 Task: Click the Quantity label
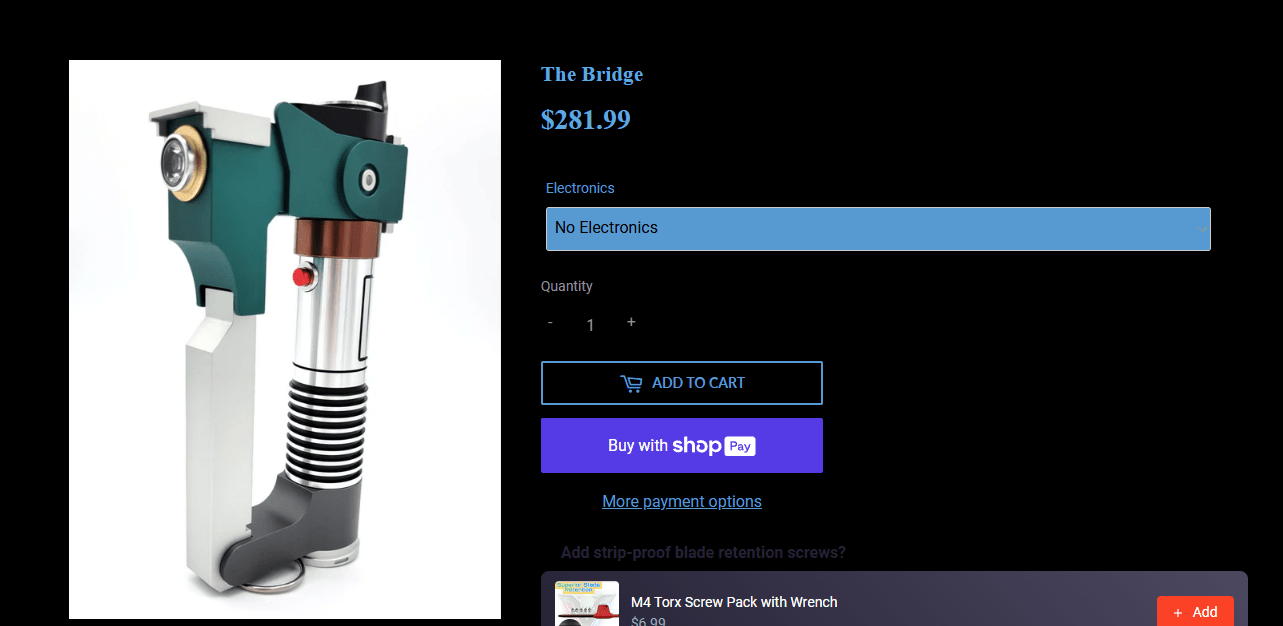[567, 286]
